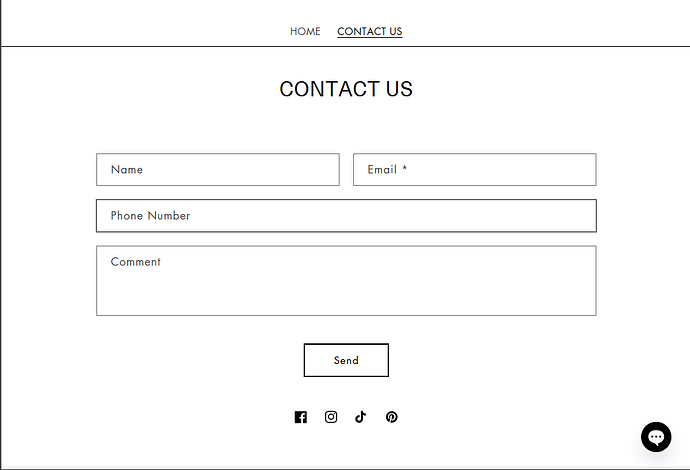Go to the Home page
This screenshot has width=690, height=470.
305,31
